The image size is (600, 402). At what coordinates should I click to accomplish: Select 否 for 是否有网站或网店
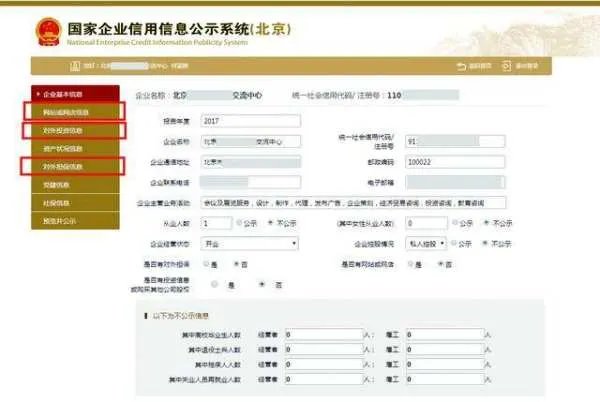point(440,264)
